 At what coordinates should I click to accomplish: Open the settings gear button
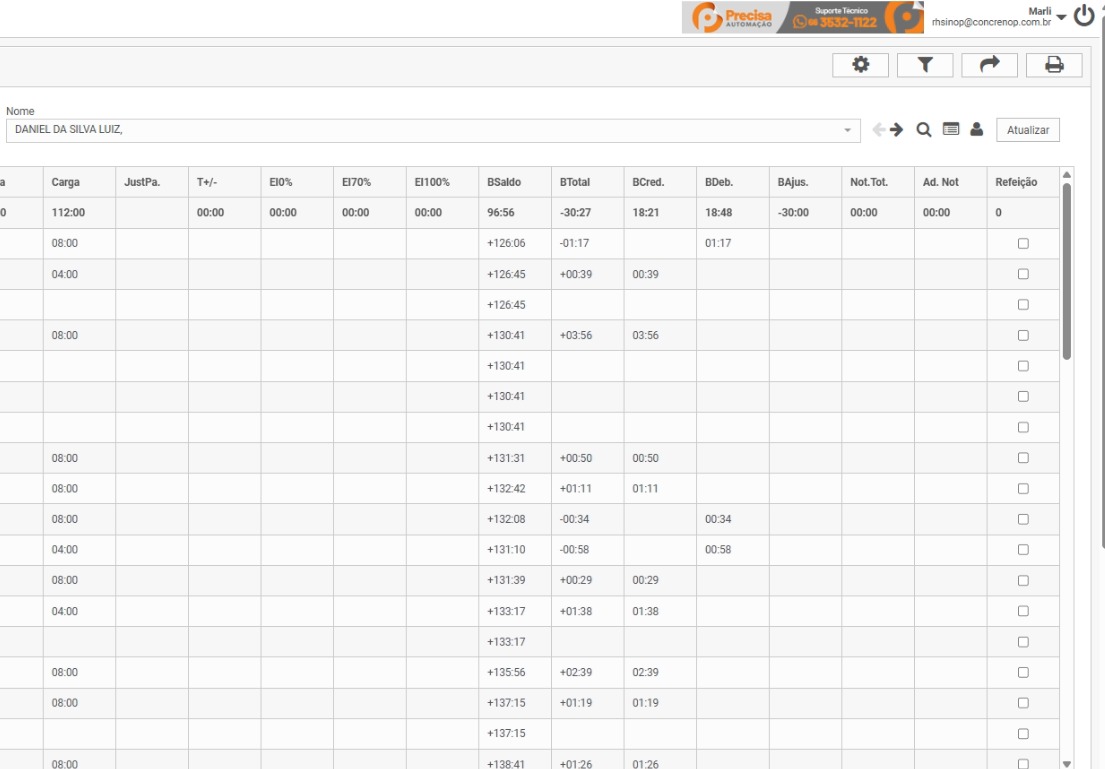tap(860, 65)
